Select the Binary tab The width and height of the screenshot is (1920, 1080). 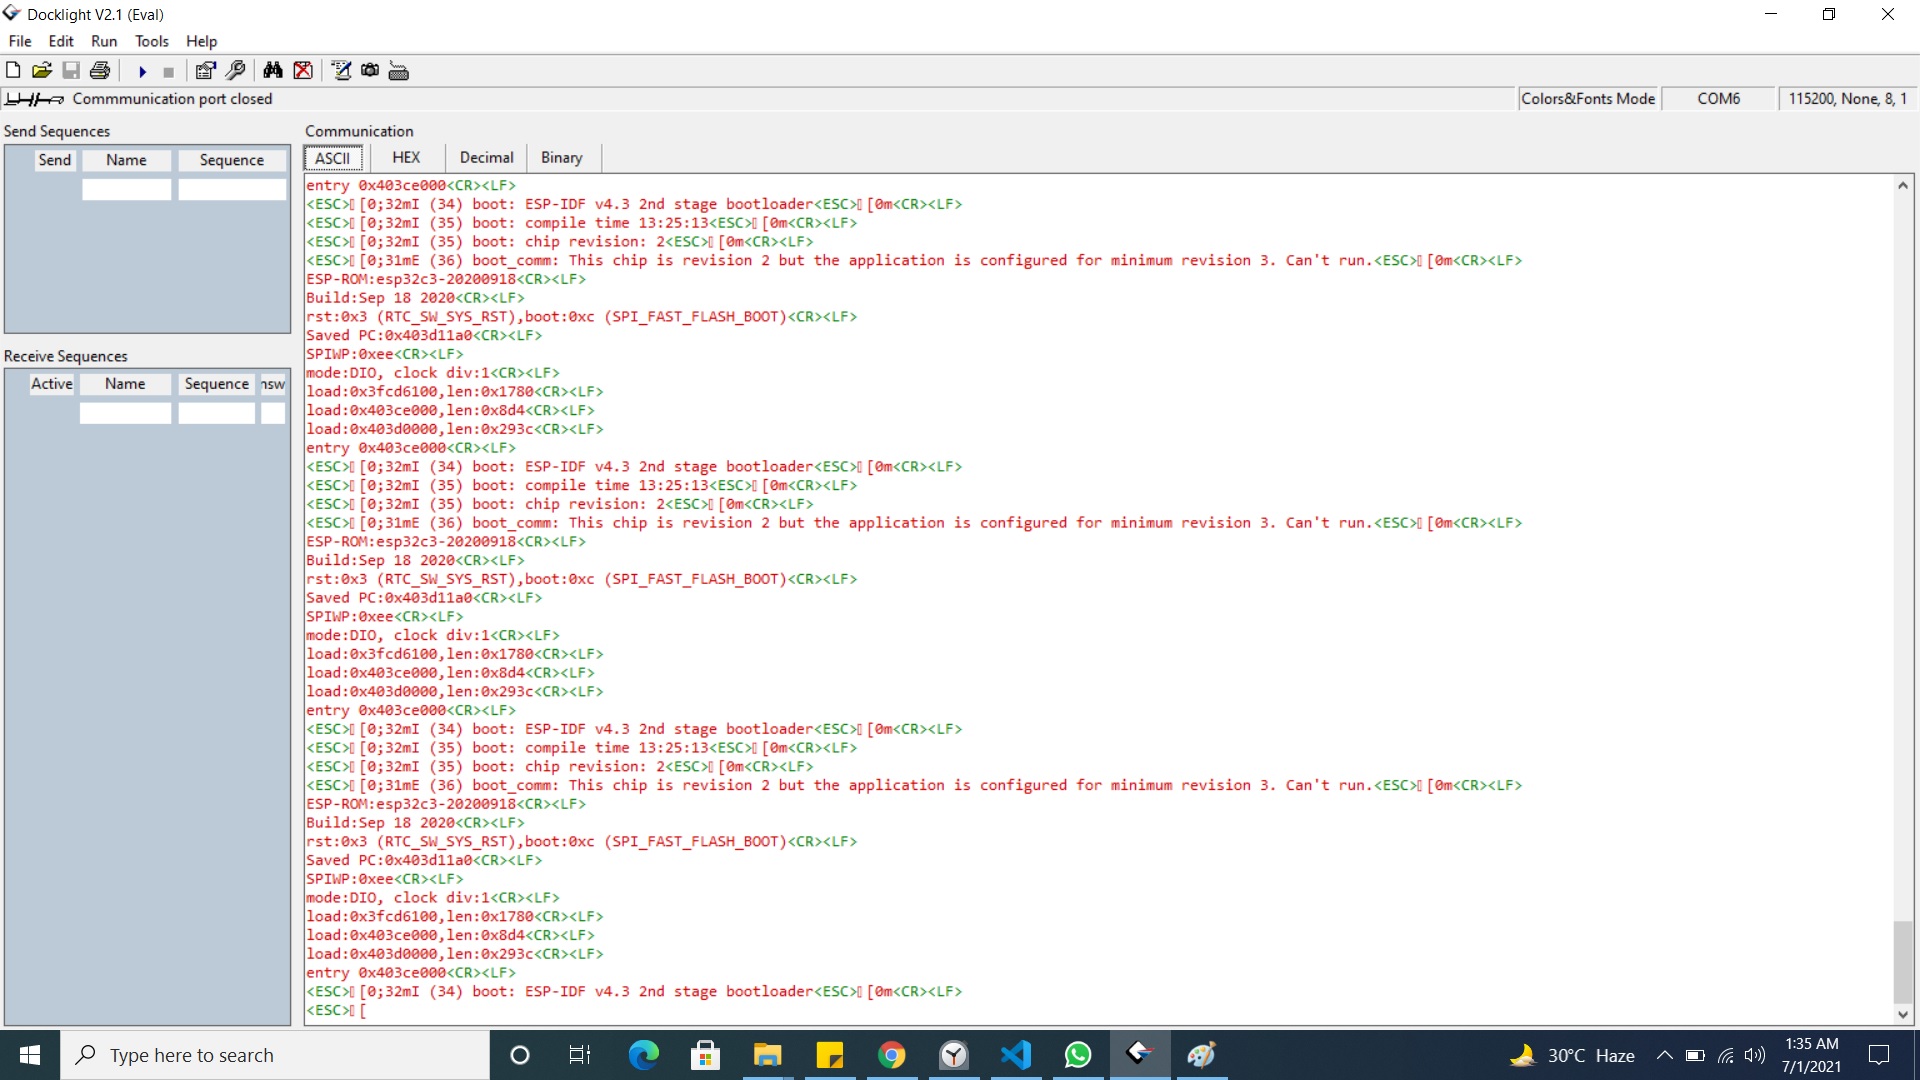[x=560, y=157]
